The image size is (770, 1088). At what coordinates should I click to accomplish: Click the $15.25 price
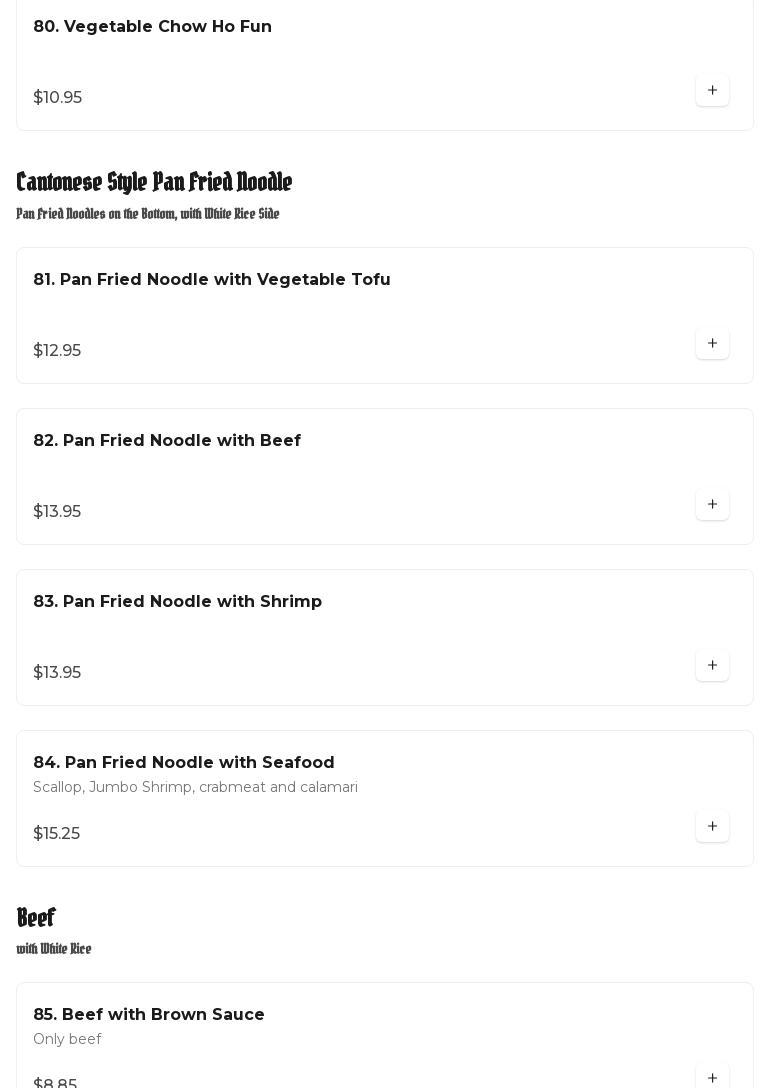point(56,834)
